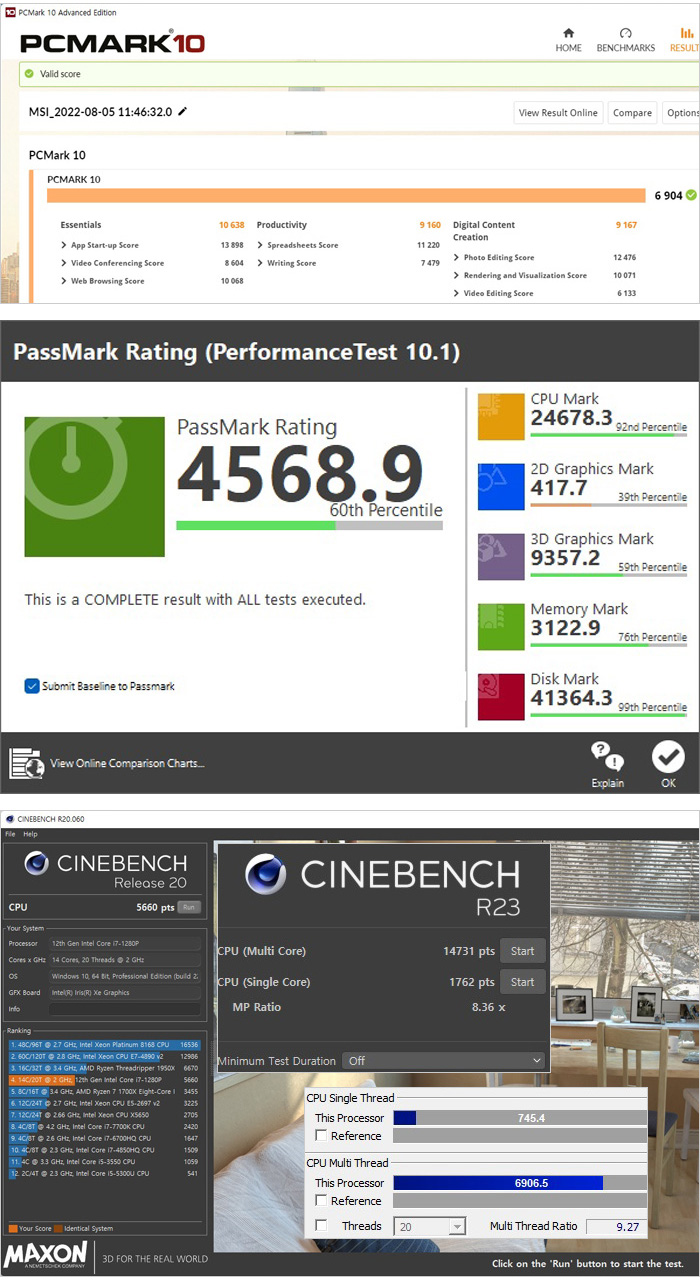Viewport: 700px width, 1281px height.
Task: Click the large green PassMark stopwatch icon
Action: point(94,486)
